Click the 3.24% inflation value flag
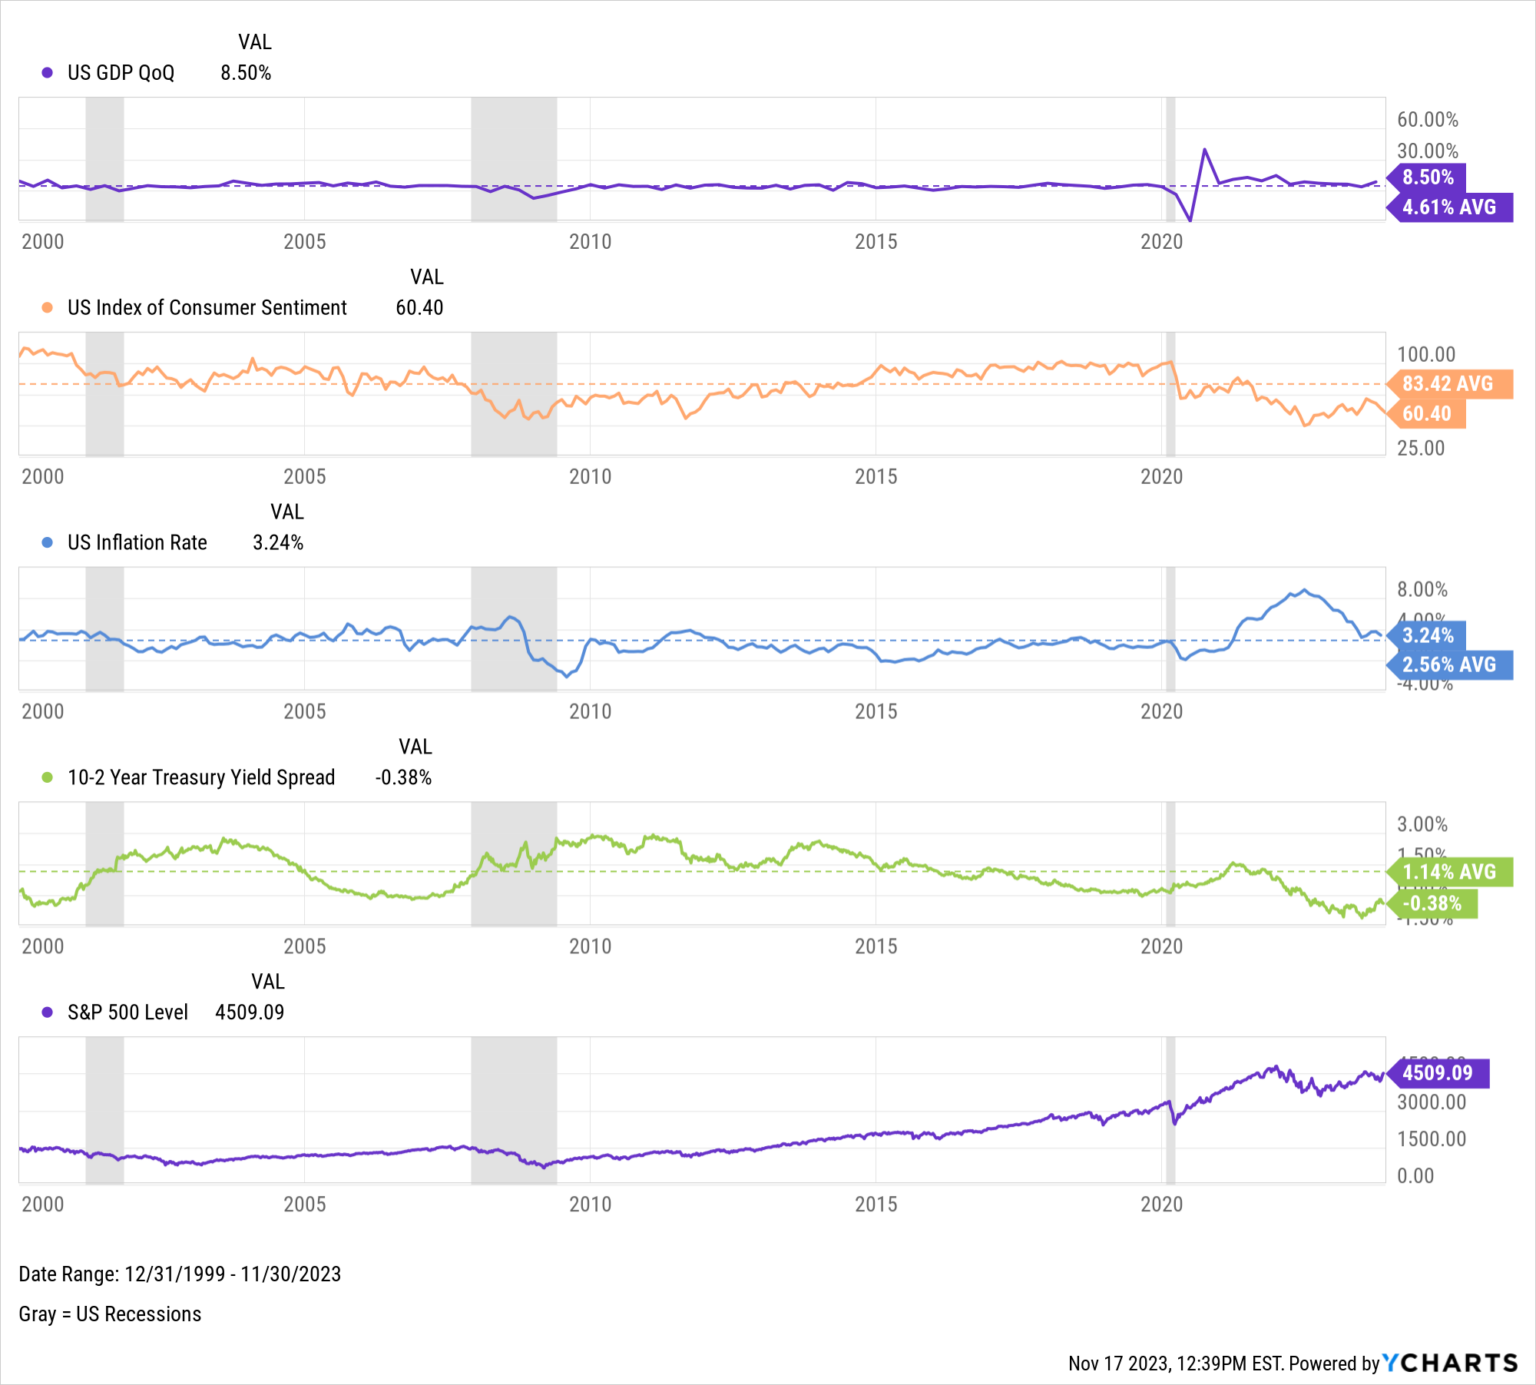The height and width of the screenshot is (1385, 1536). click(x=1427, y=636)
